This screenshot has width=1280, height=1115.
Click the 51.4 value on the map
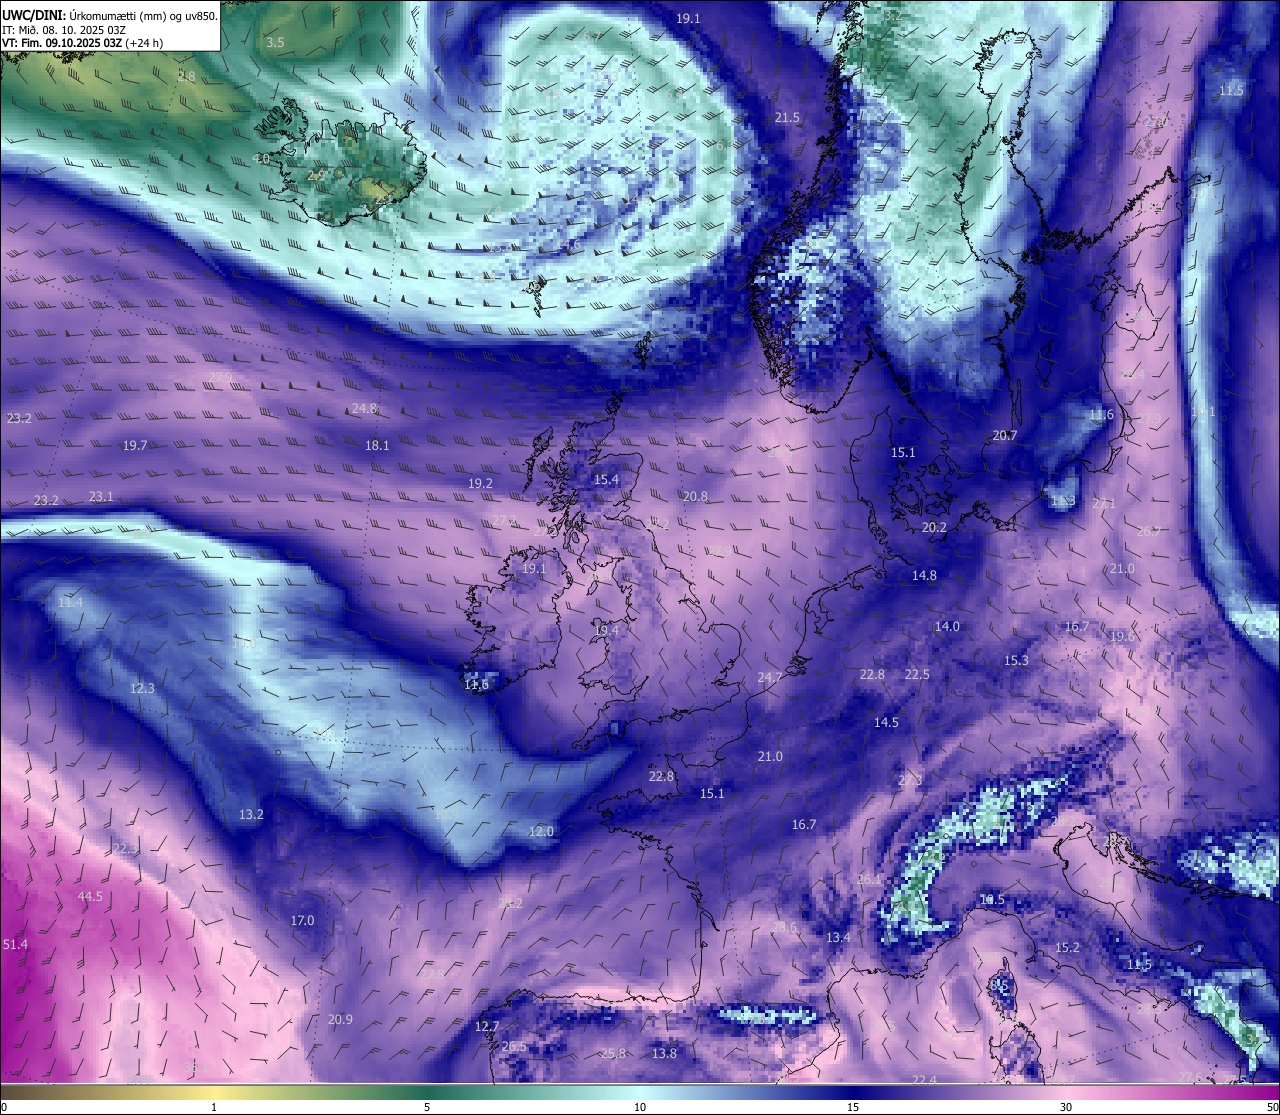pyautogui.click(x=16, y=944)
